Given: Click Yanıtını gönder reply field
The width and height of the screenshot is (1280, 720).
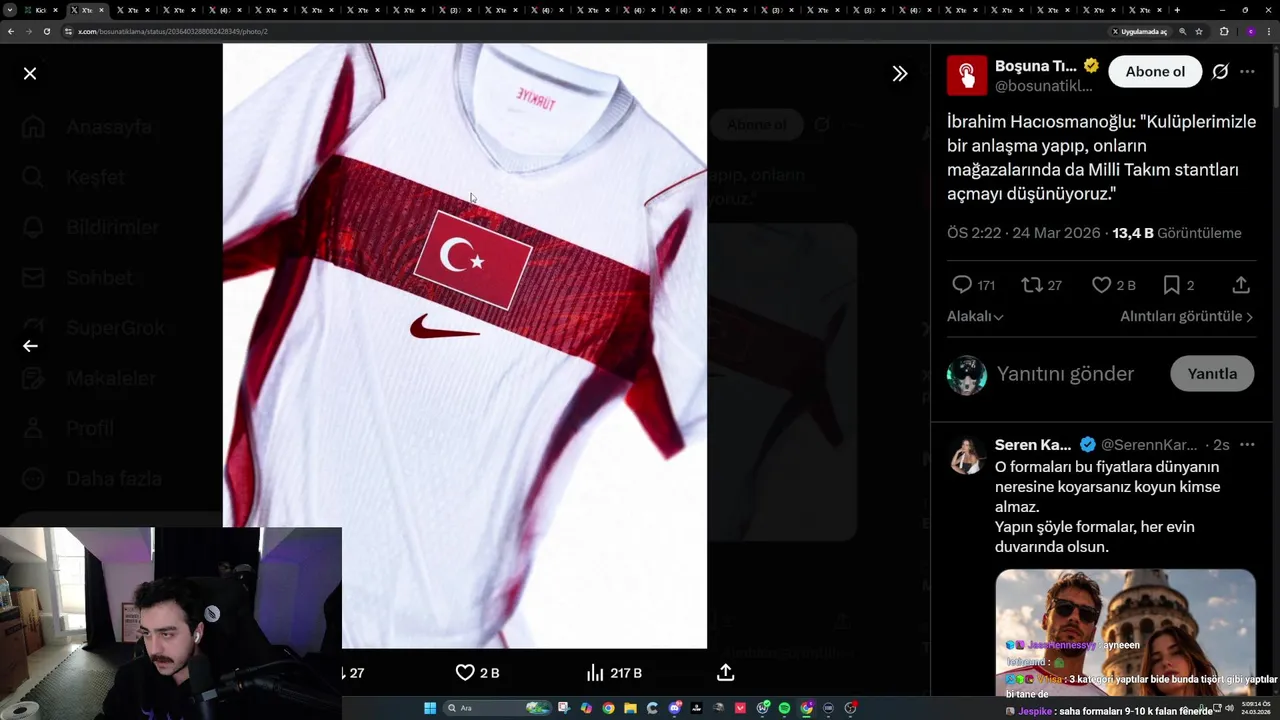Looking at the screenshot, I should tap(1066, 374).
